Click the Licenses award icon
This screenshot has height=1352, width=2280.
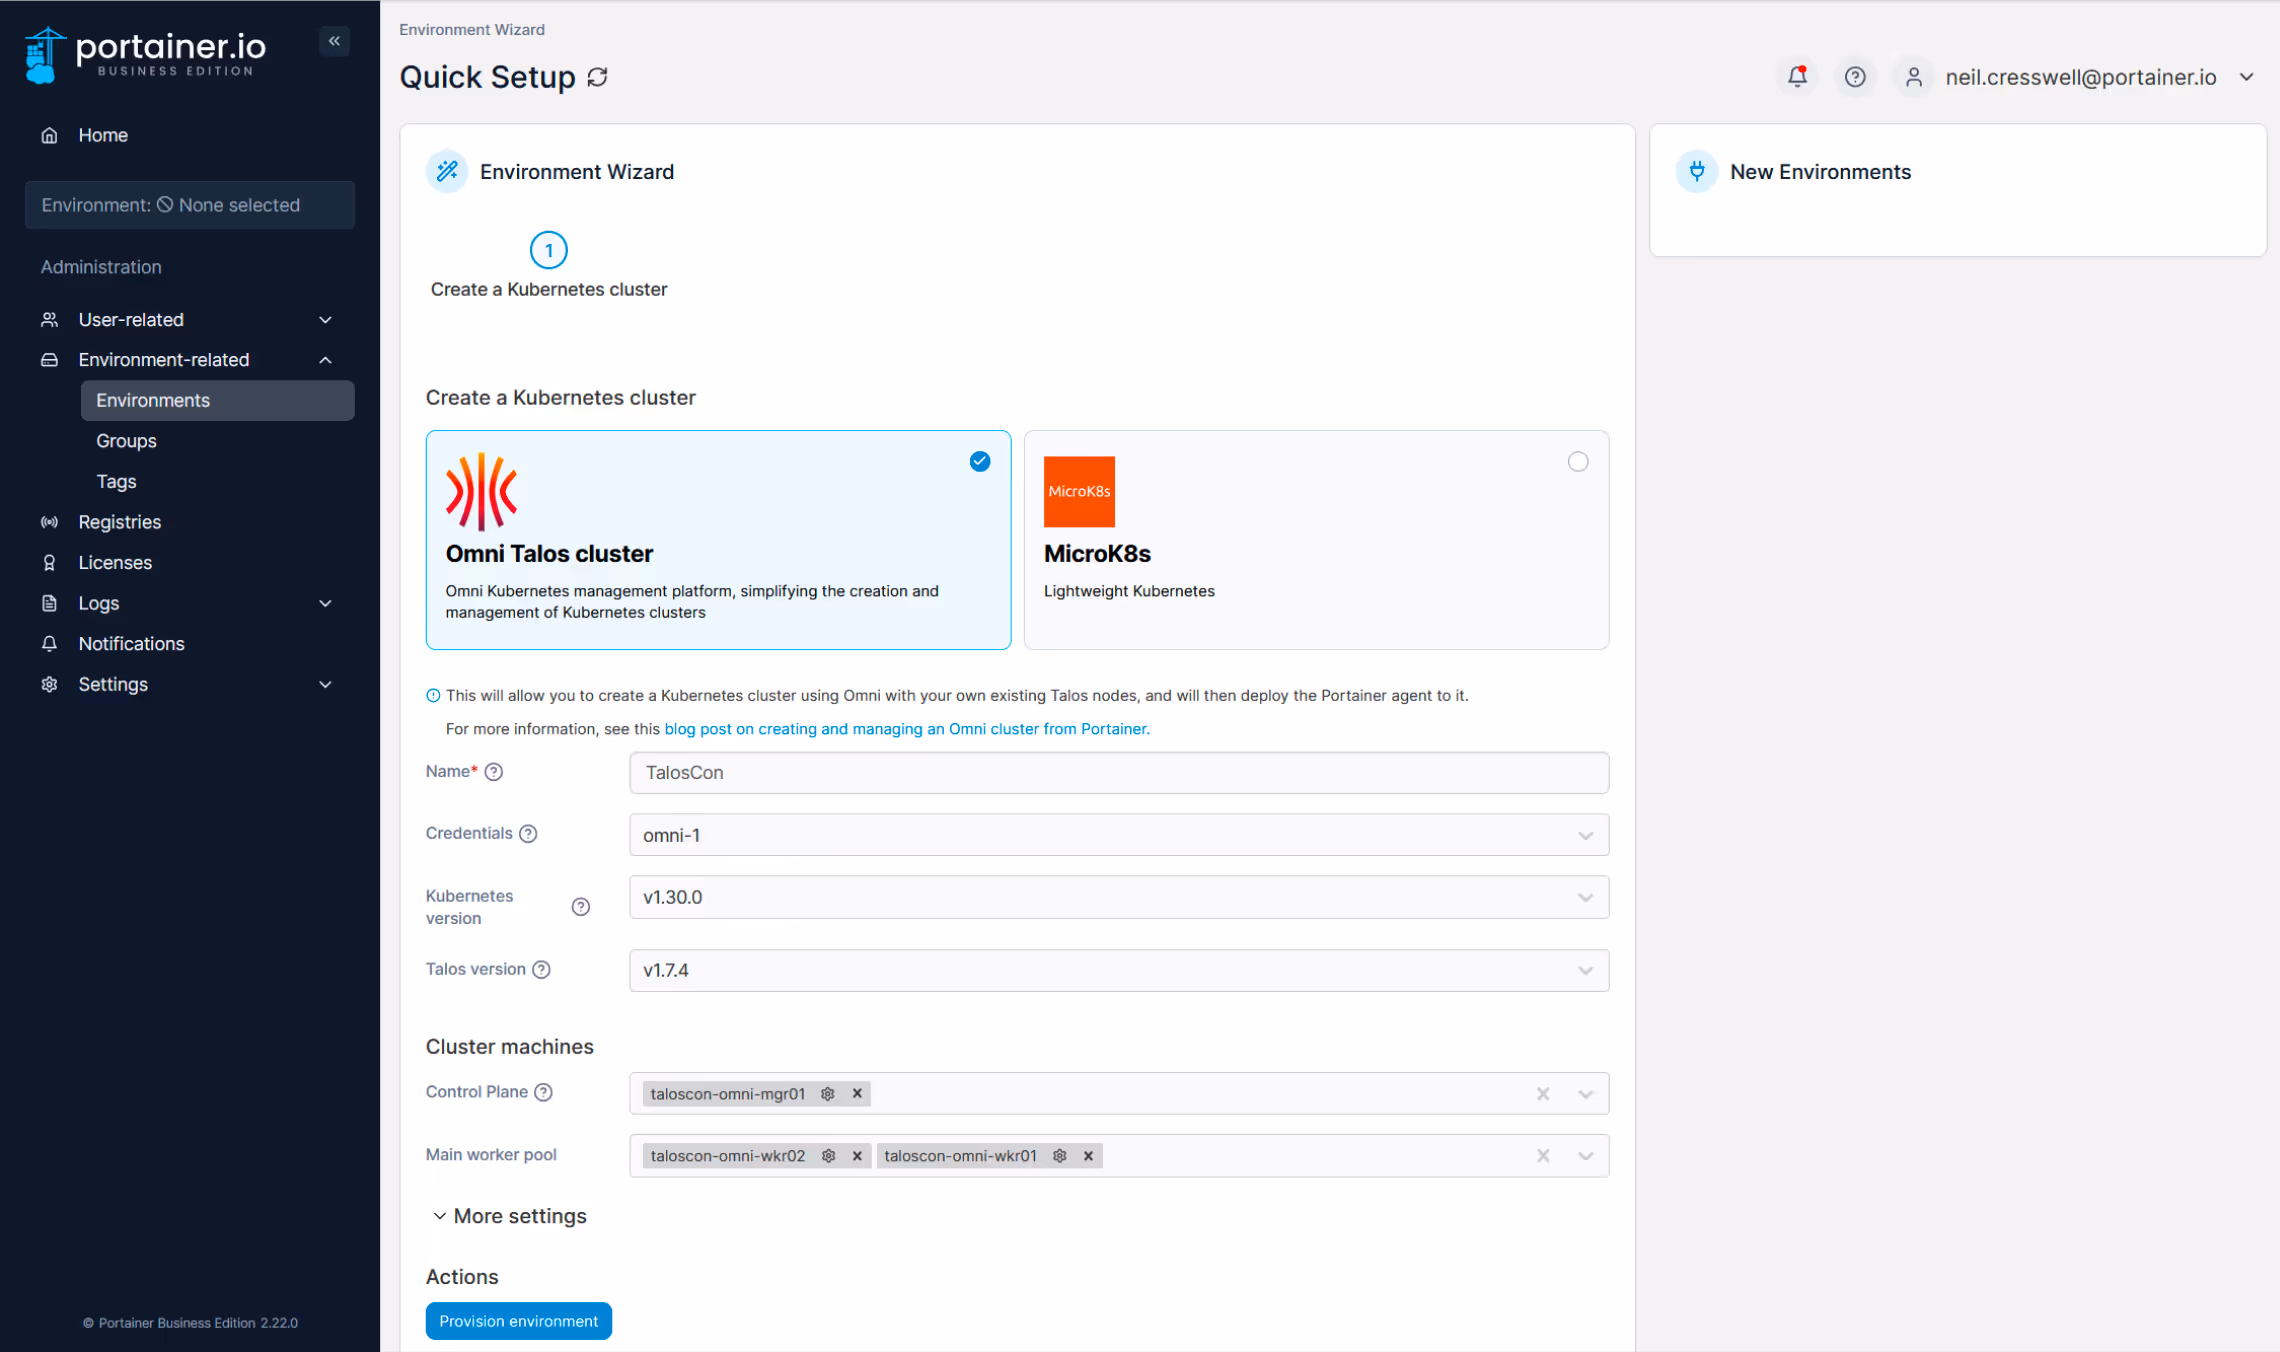click(x=49, y=562)
